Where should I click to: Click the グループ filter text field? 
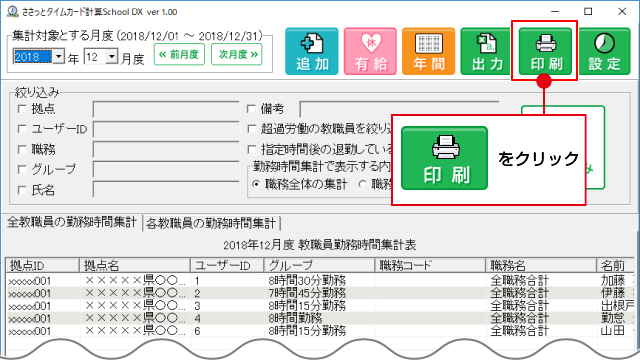point(166,169)
